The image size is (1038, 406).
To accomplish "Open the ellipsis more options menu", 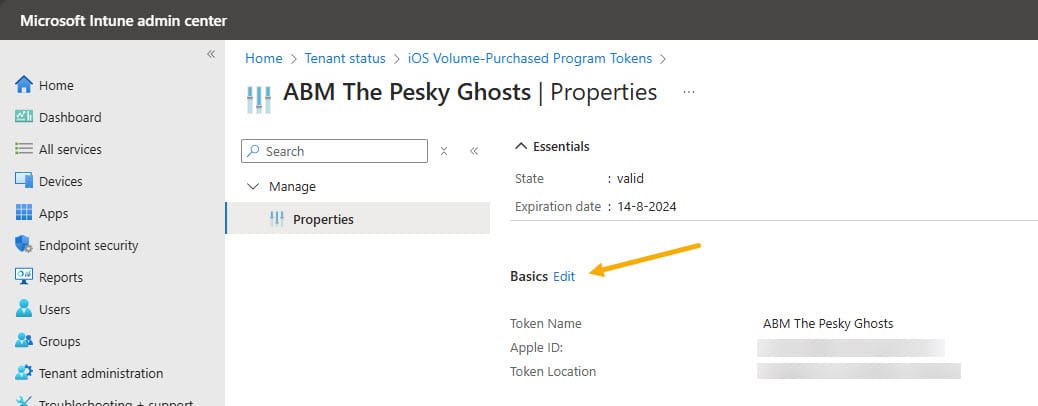I will [x=688, y=92].
